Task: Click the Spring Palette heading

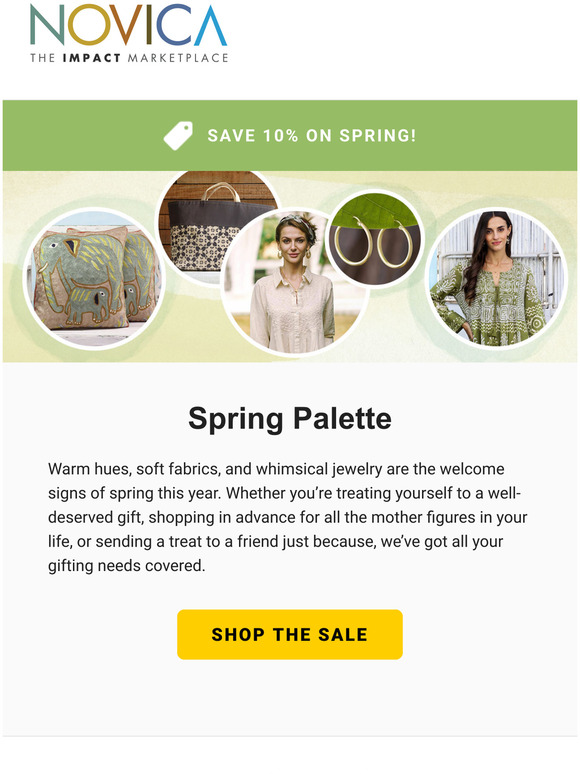Action: coord(290,419)
